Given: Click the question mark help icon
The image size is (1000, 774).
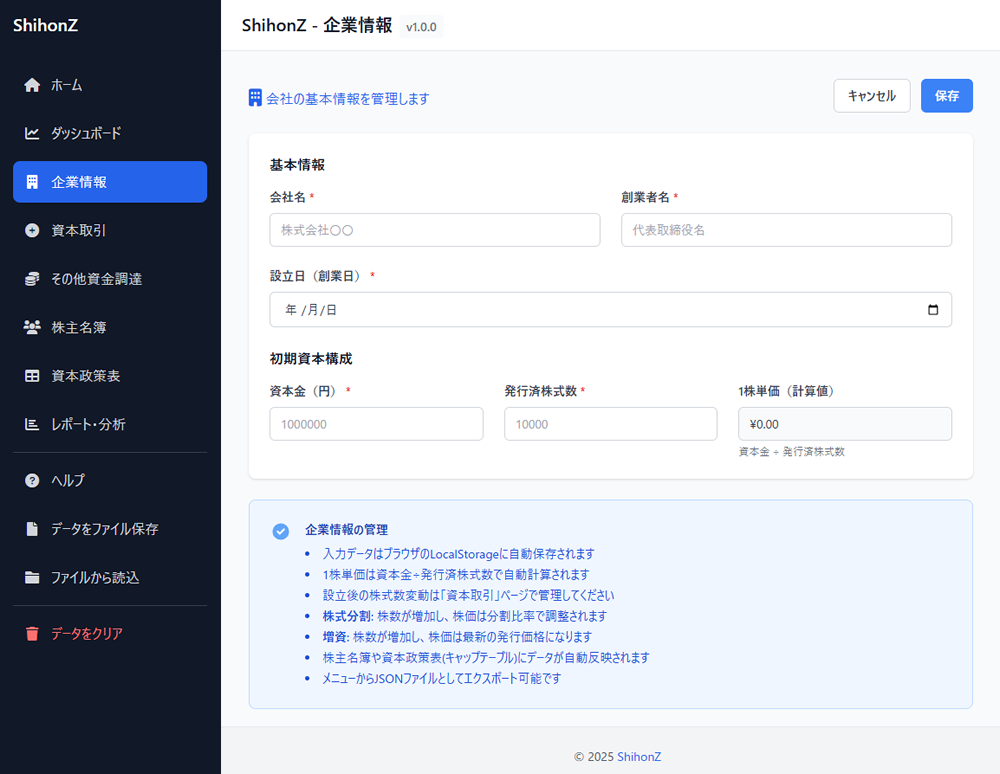Looking at the screenshot, I should point(32,480).
